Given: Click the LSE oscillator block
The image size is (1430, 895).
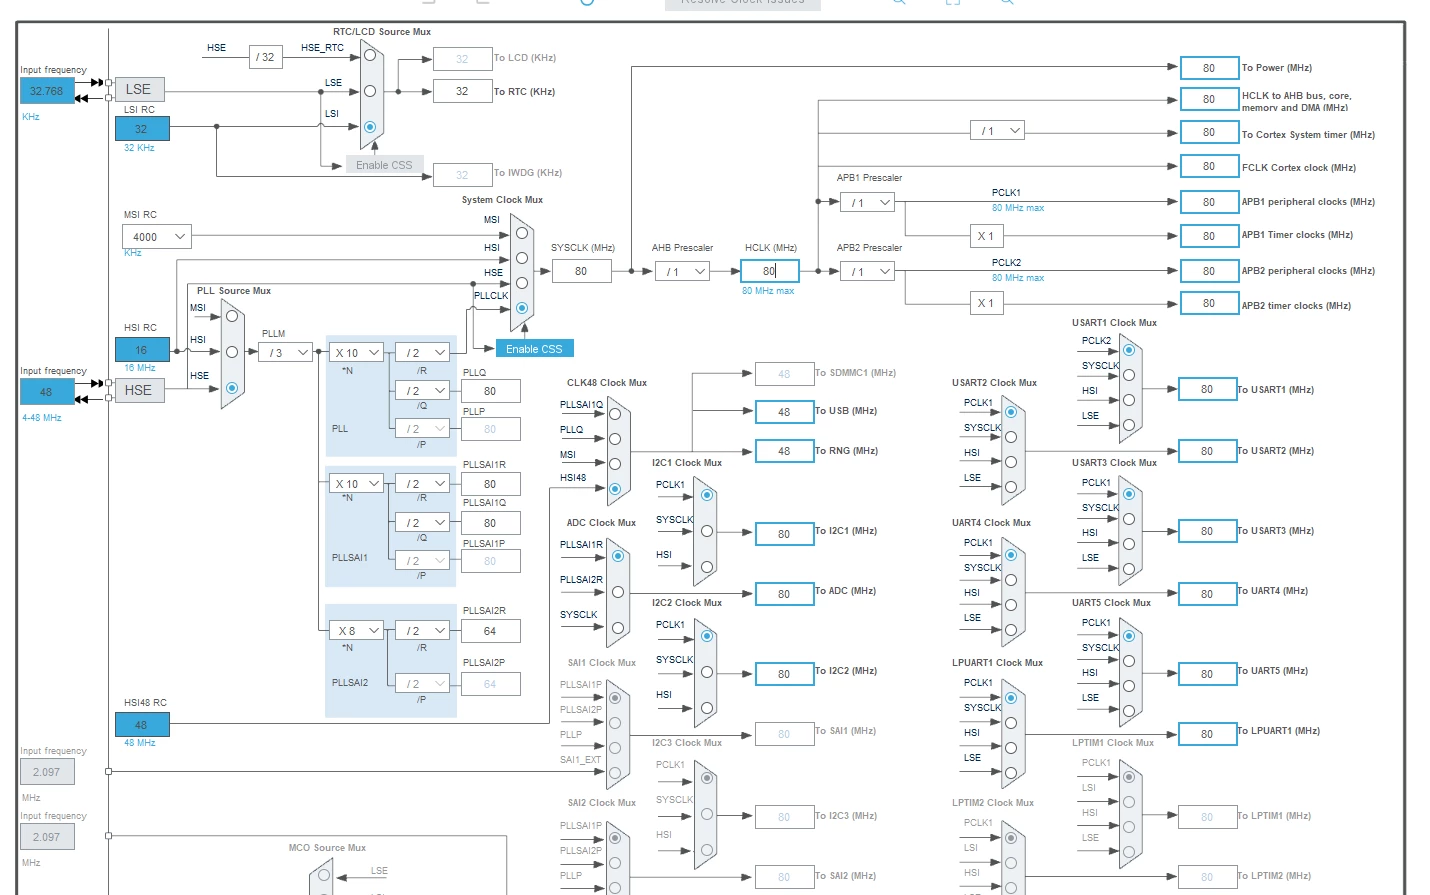Looking at the screenshot, I should coord(139,89).
